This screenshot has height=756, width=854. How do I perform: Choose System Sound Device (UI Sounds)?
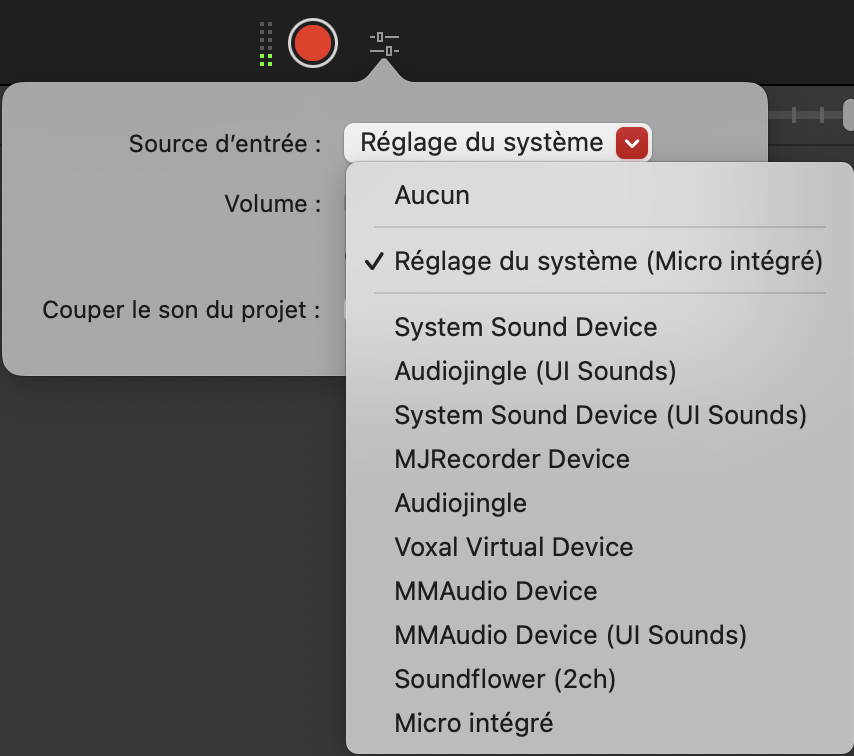click(600, 415)
